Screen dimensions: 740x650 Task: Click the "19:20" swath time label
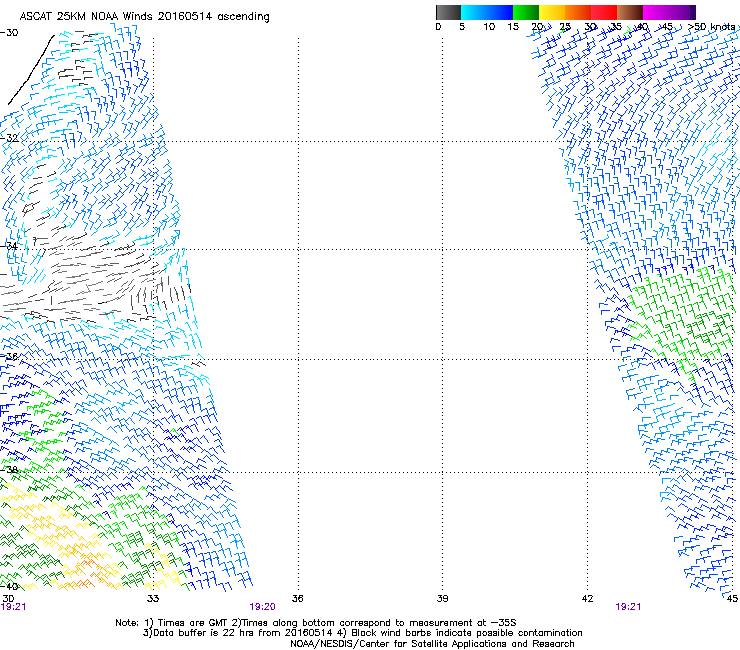tap(262, 607)
